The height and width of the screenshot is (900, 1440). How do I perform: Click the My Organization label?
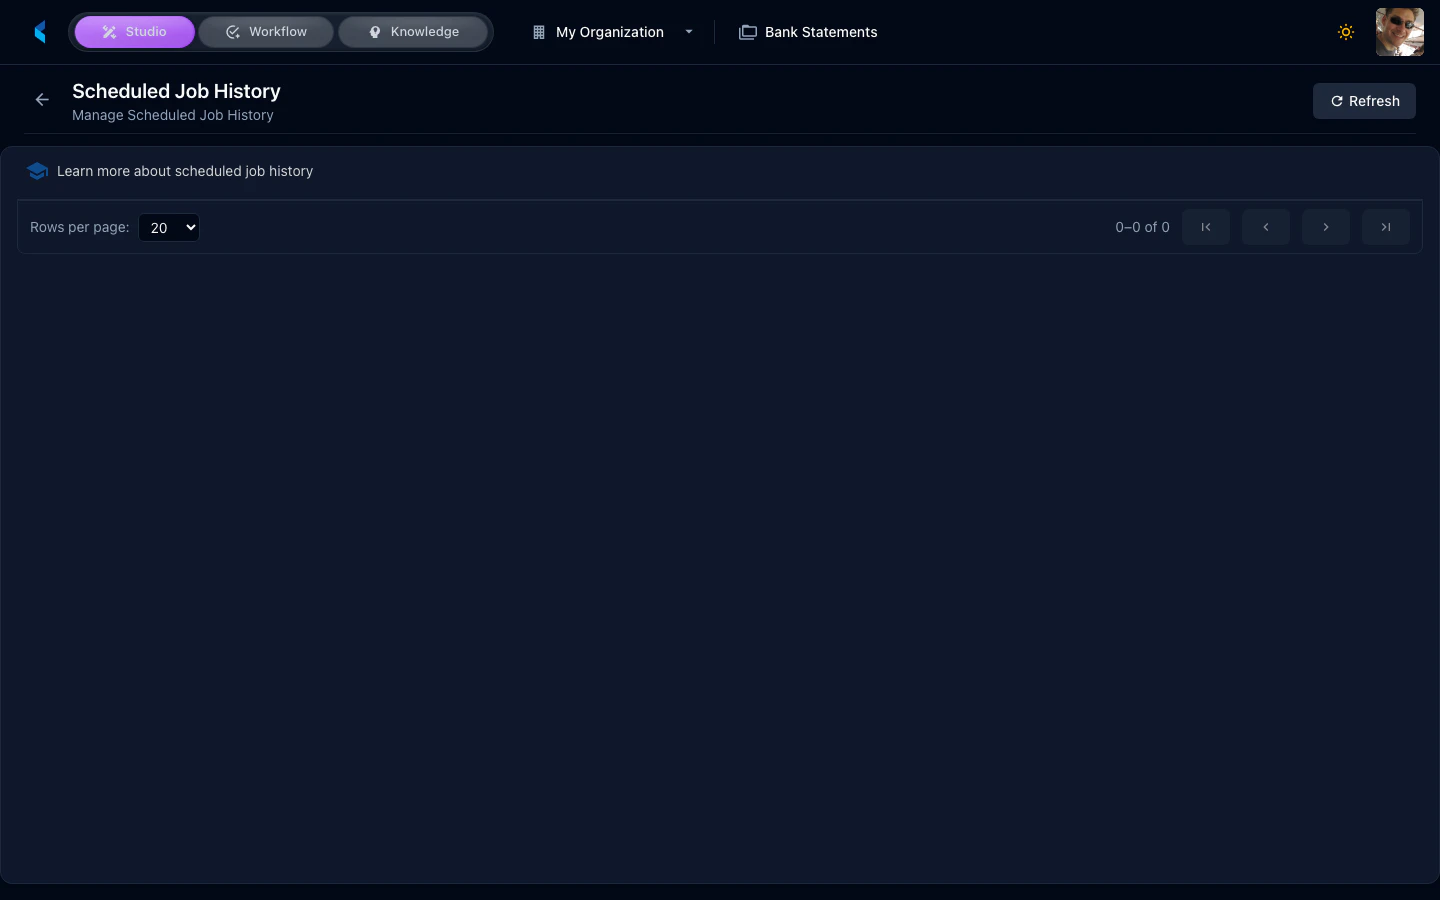pos(610,32)
